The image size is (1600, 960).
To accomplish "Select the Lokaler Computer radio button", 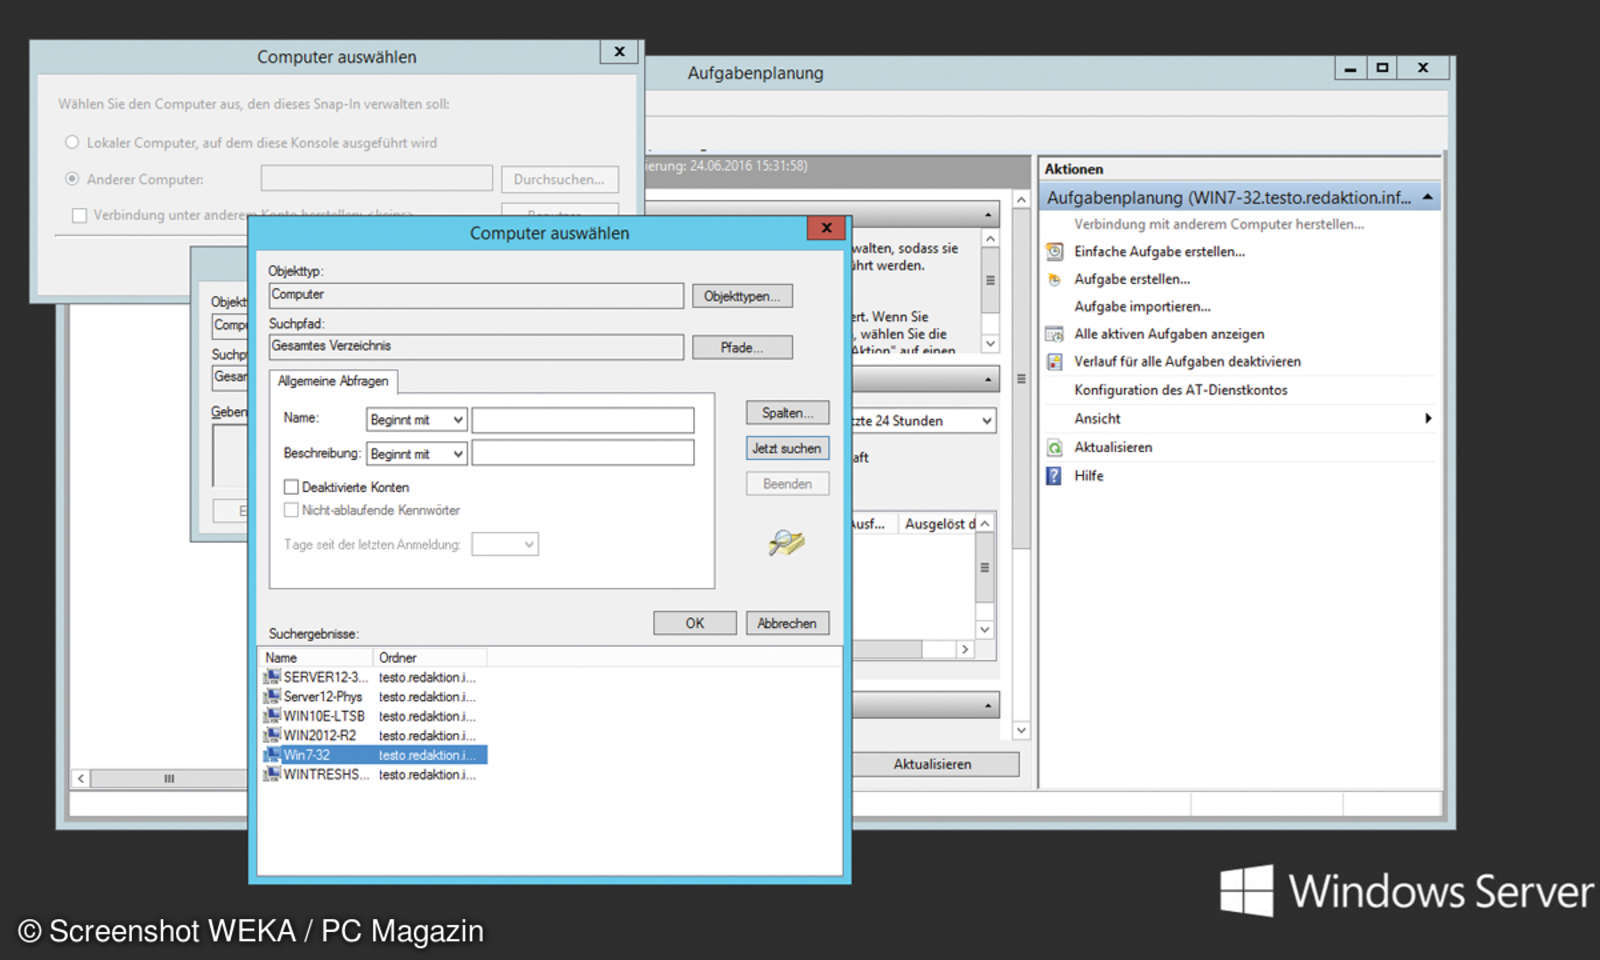I will coord(72,142).
